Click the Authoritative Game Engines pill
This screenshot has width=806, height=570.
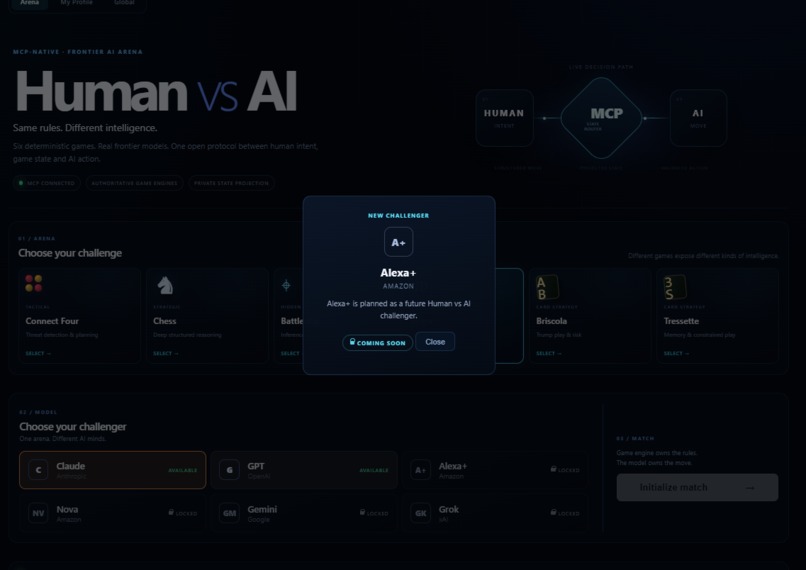coord(135,183)
